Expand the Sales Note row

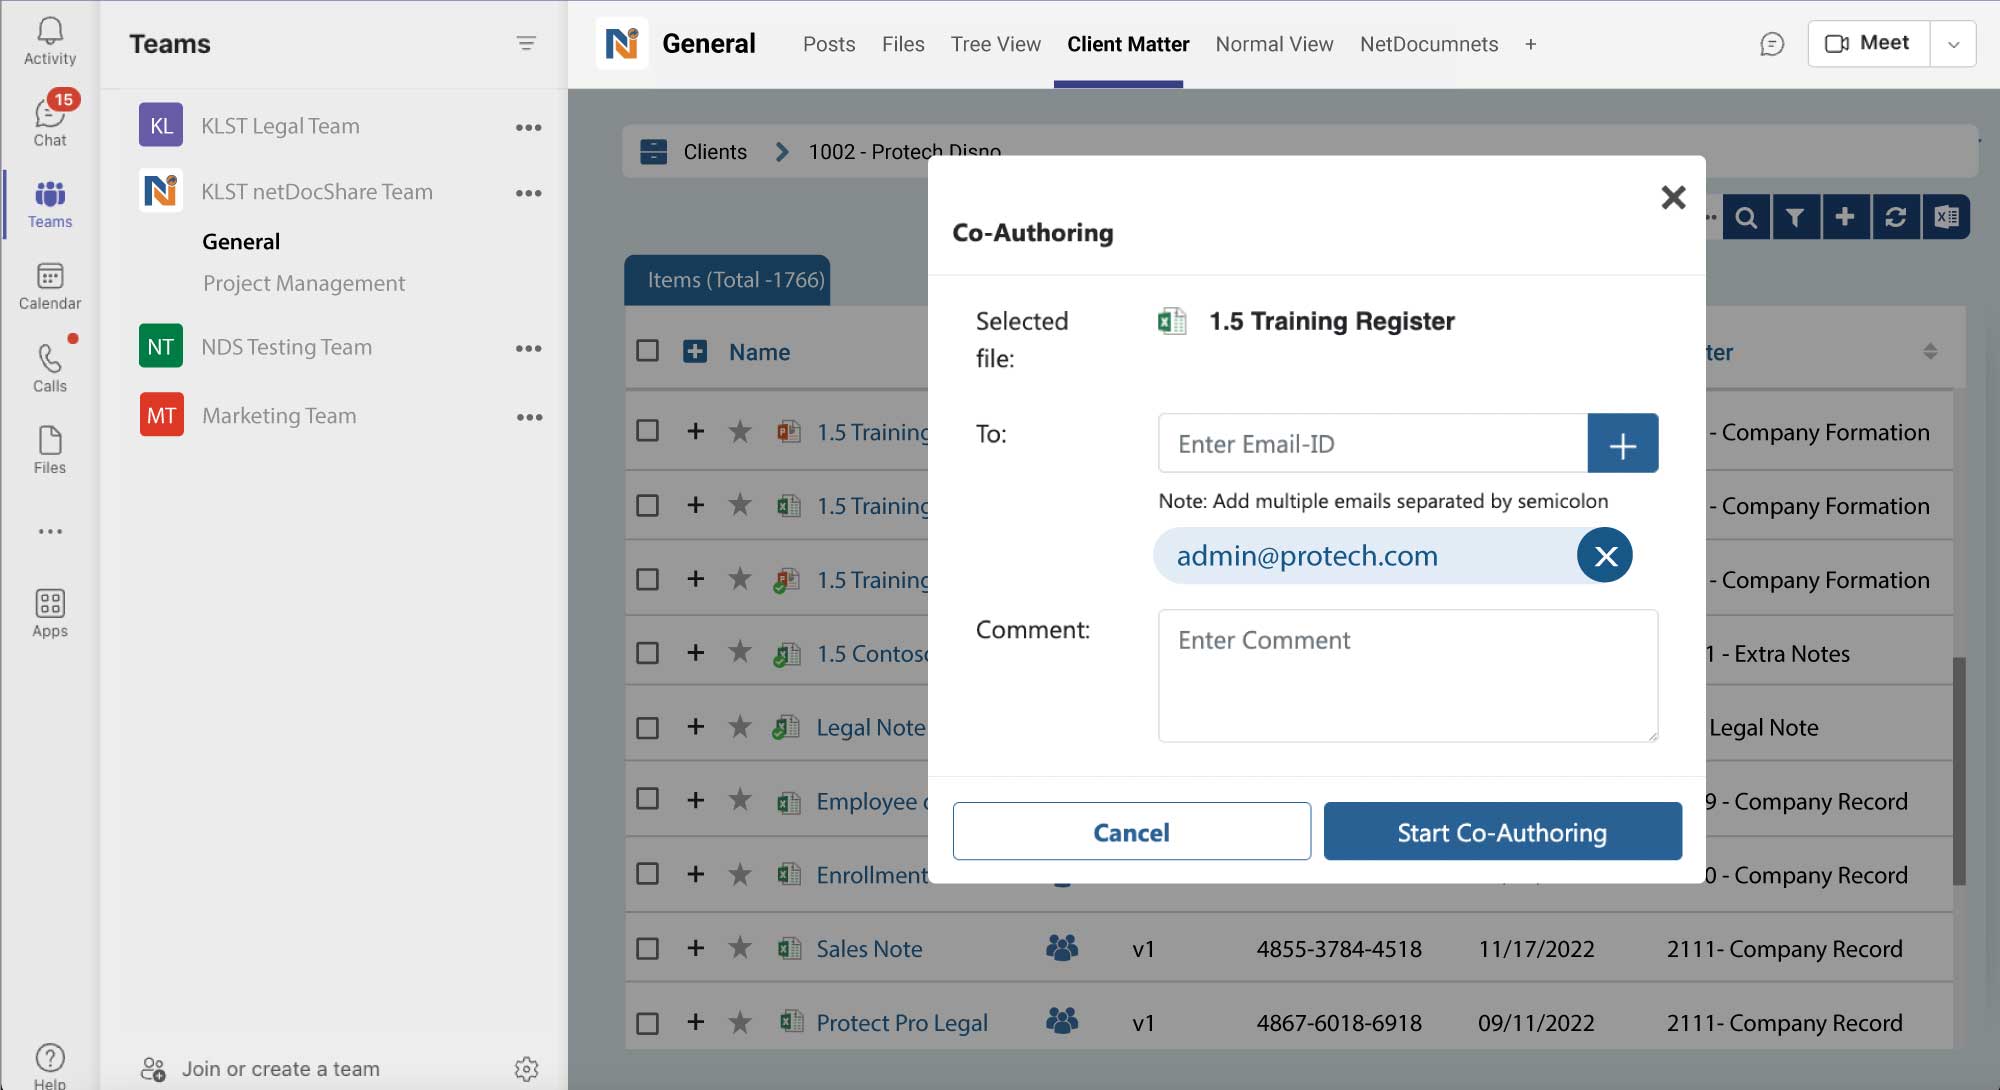click(696, 947)
